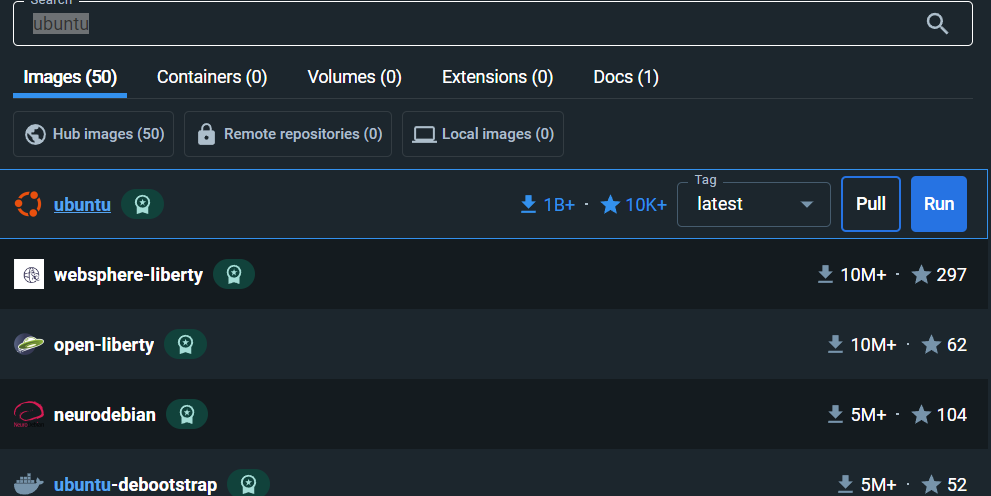Switch to the Extensions (0) tab
Viewport: 991px width, 496px height.
point(497,77)
